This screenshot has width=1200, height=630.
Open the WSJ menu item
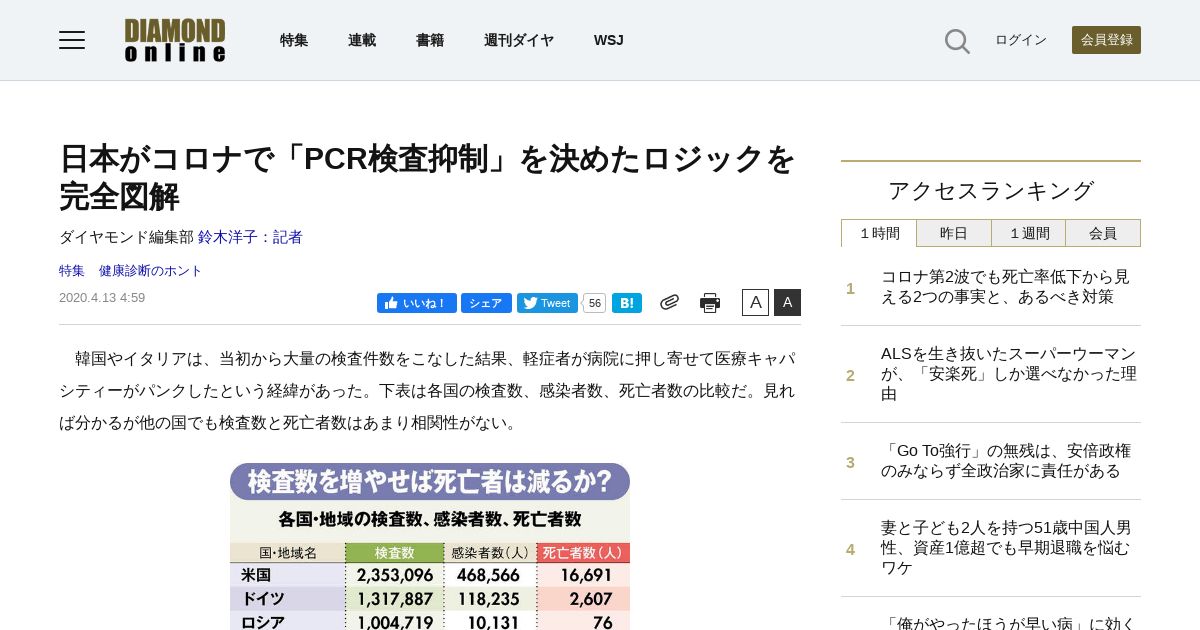tap(608, 40)
